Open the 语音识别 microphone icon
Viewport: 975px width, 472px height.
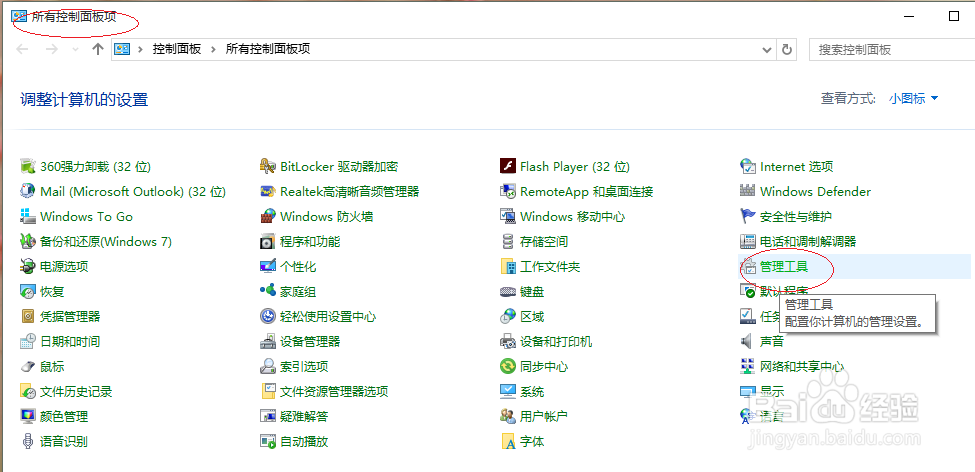[28, 442]
